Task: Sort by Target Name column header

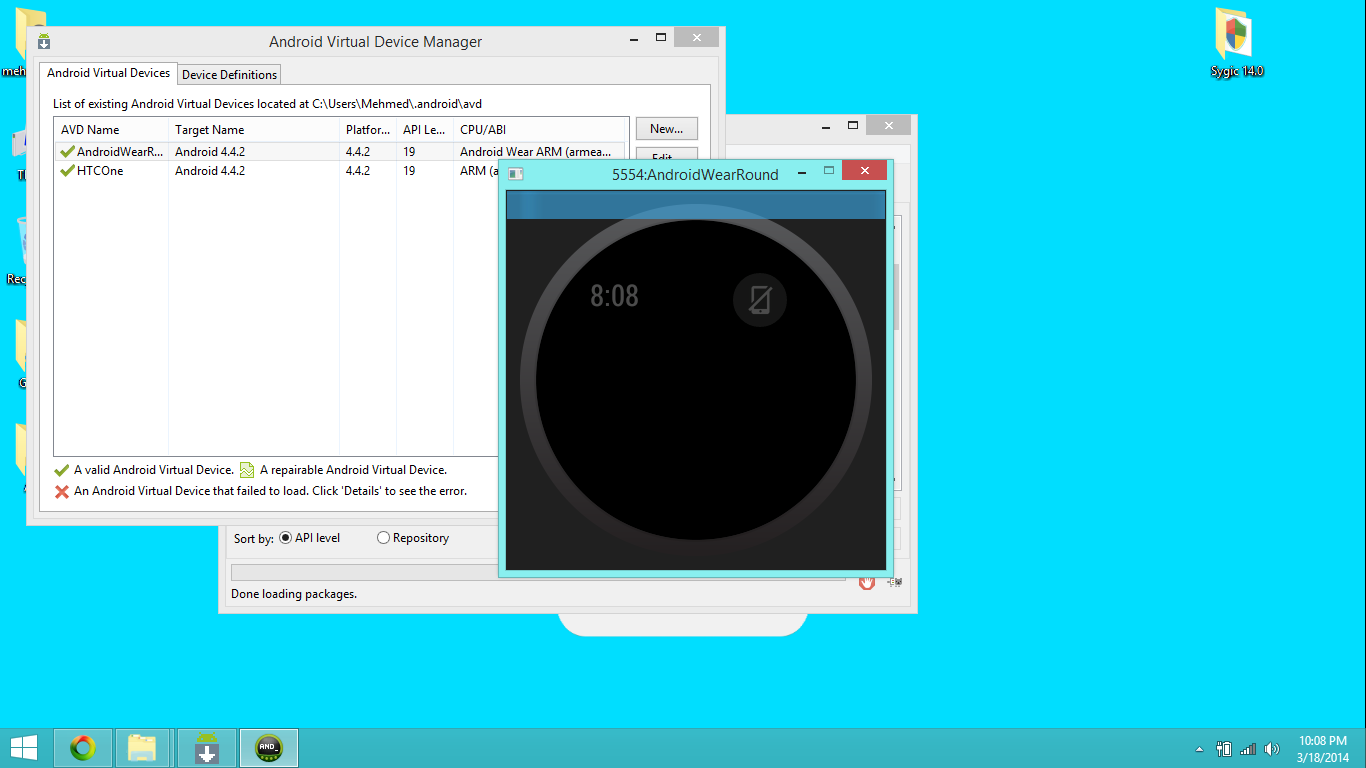Action: [x=254, y=130]
